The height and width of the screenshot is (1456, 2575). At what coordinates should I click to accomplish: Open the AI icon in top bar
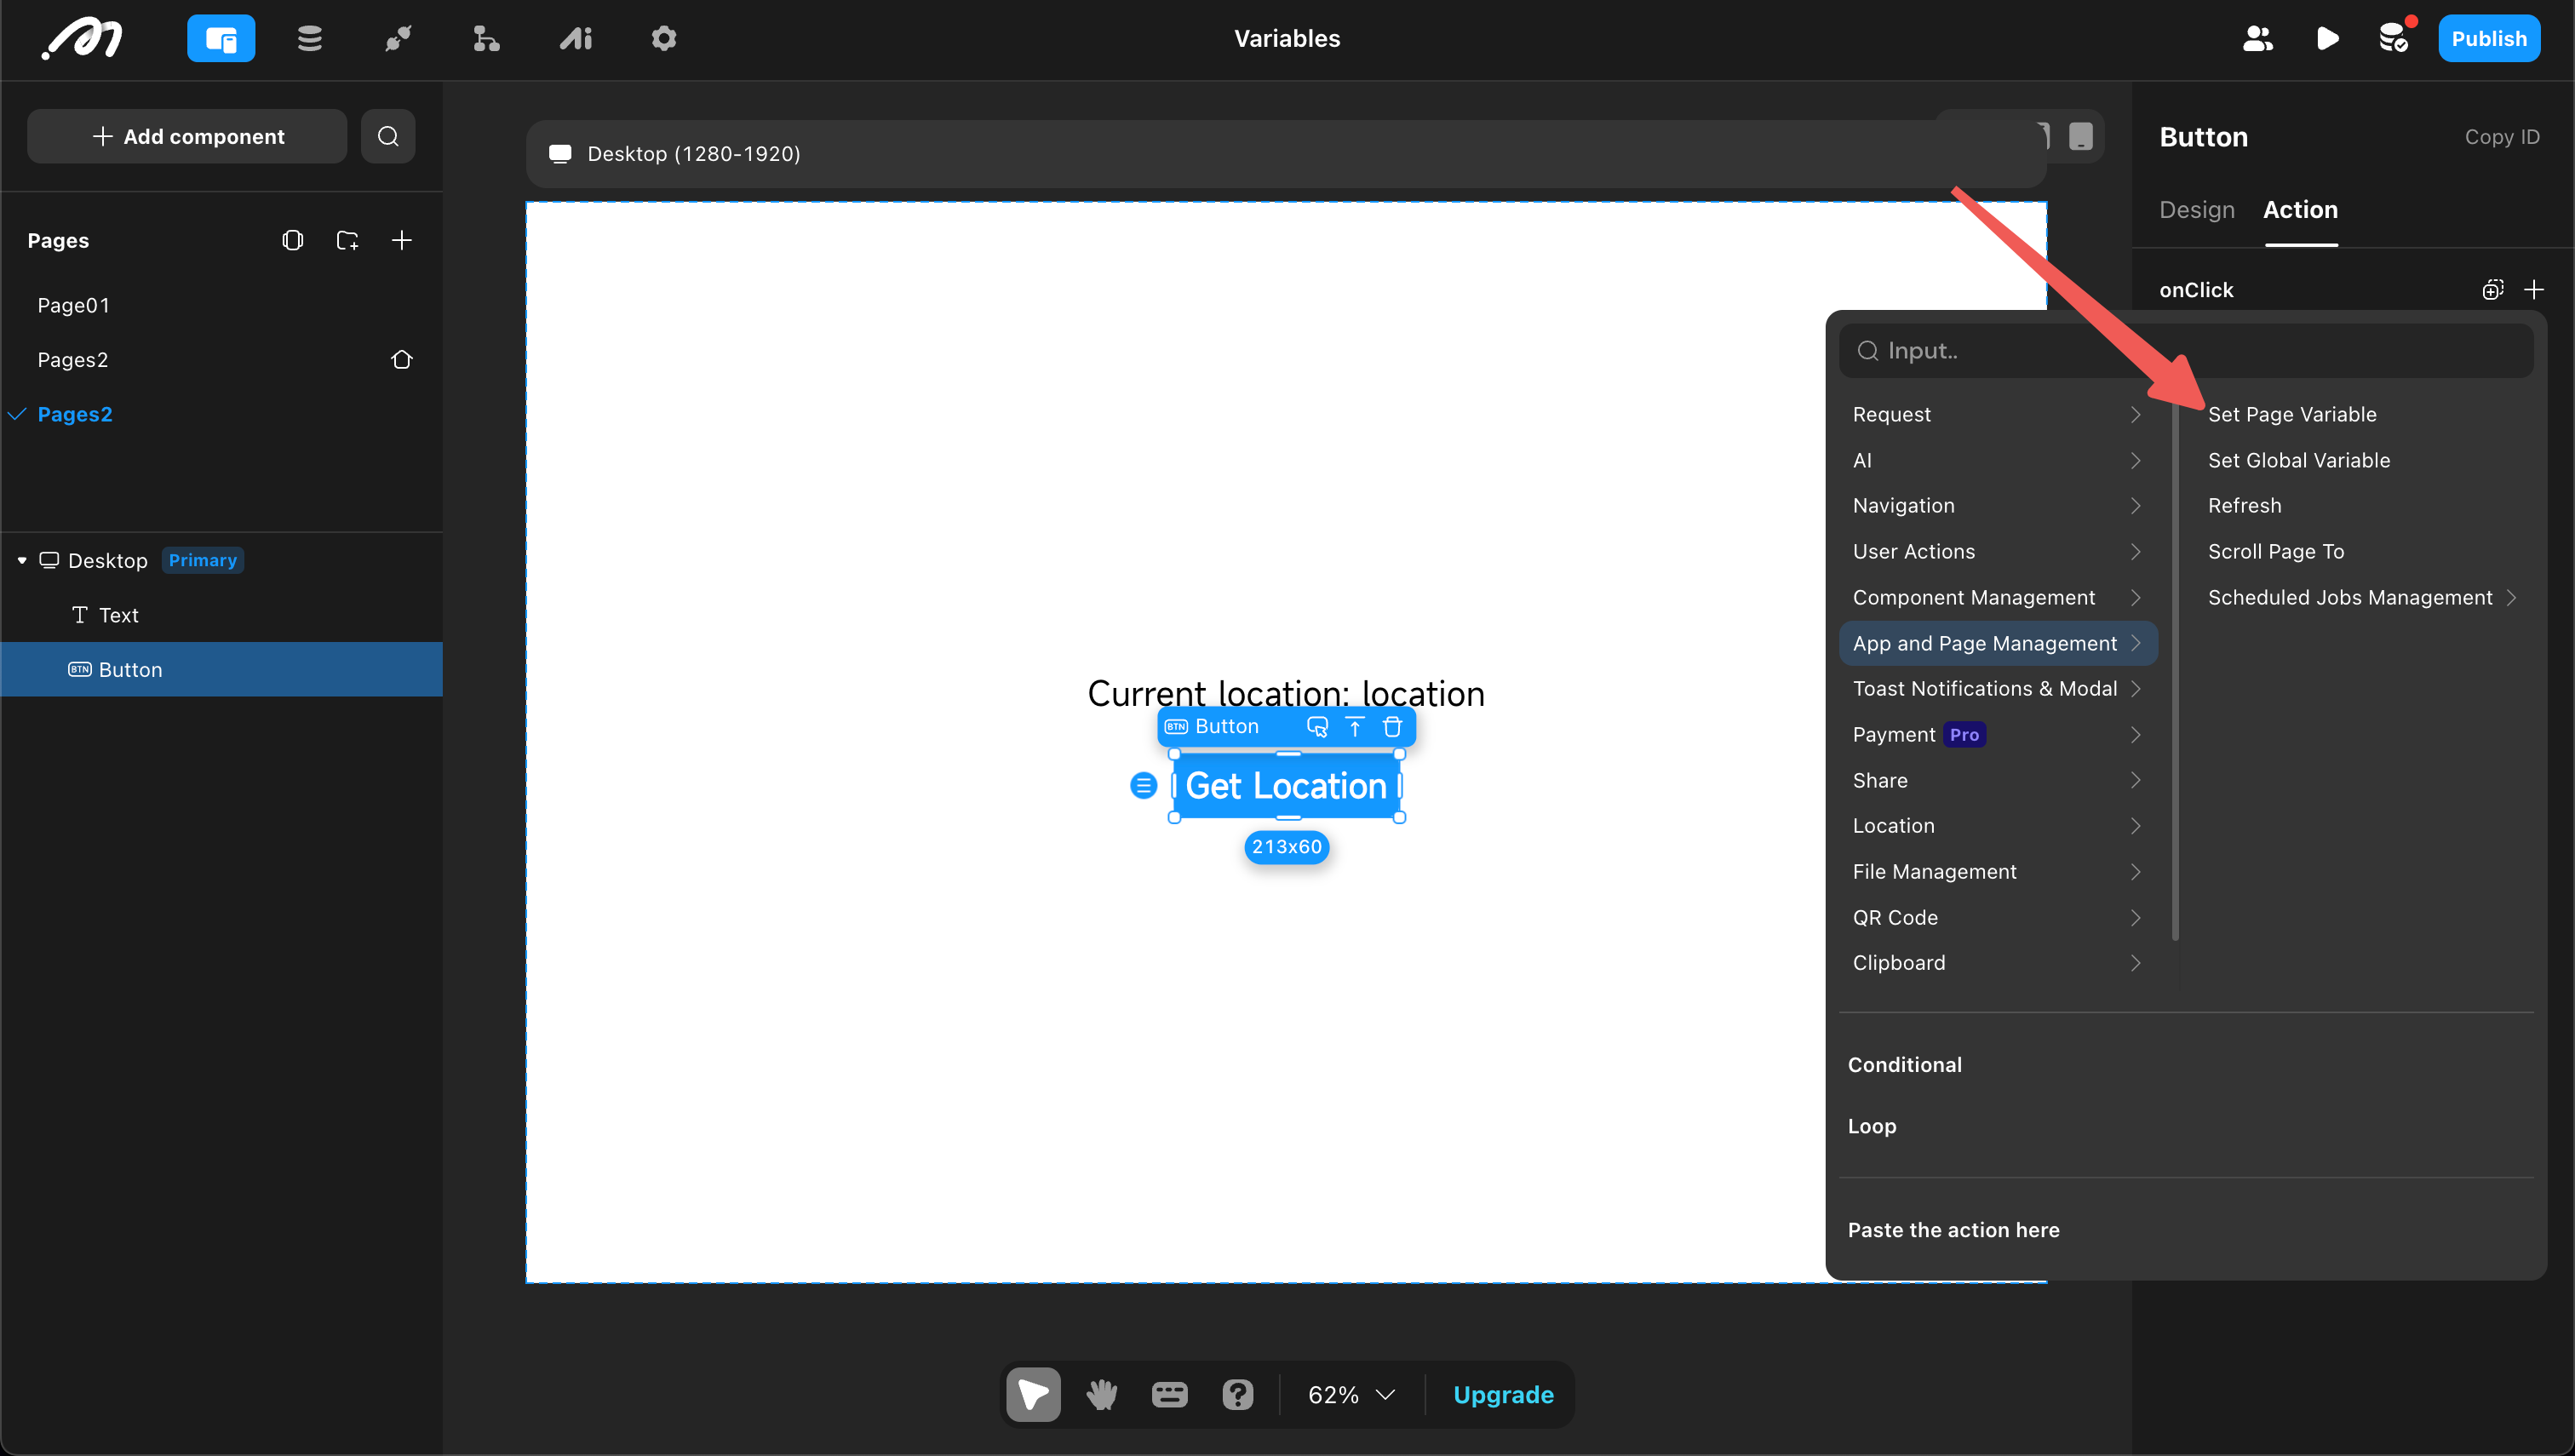pyautogui.click(x=576, y=39)
